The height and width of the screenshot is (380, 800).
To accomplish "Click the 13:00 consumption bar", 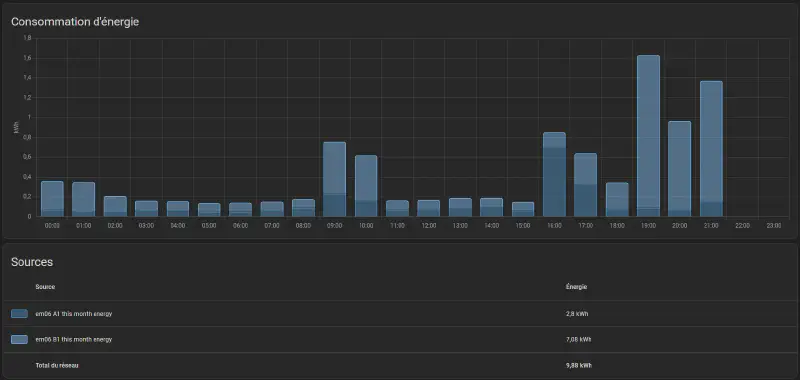I will point(460,207).
